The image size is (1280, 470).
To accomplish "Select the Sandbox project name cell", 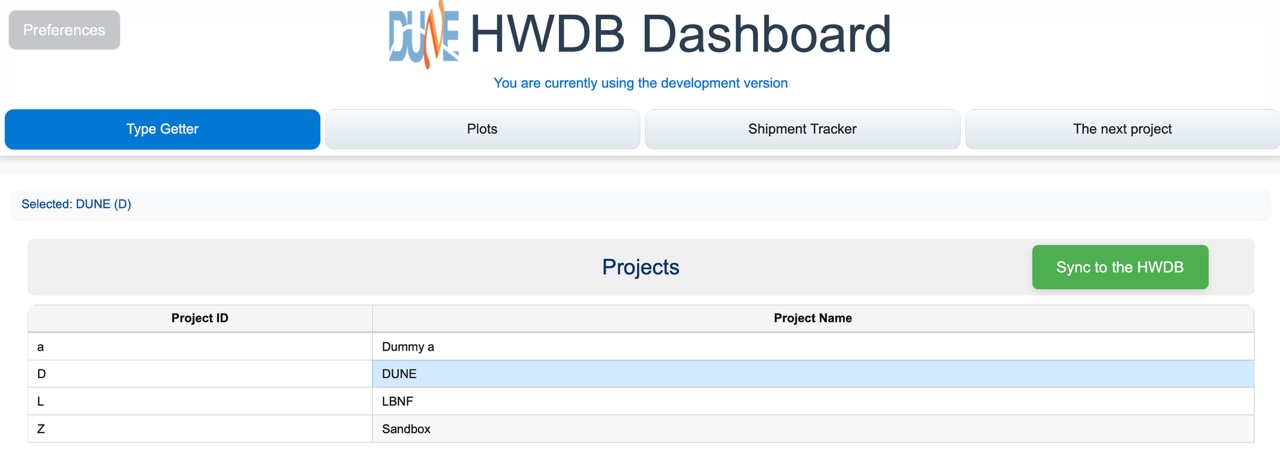I will 813,429.
